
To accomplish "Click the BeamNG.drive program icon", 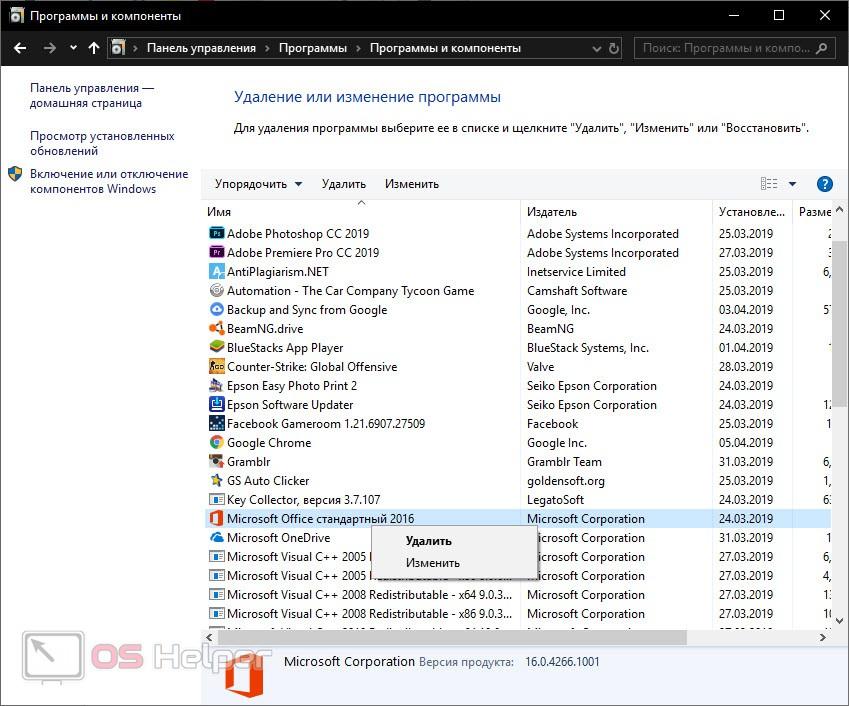I will click(x=217, y=328).
